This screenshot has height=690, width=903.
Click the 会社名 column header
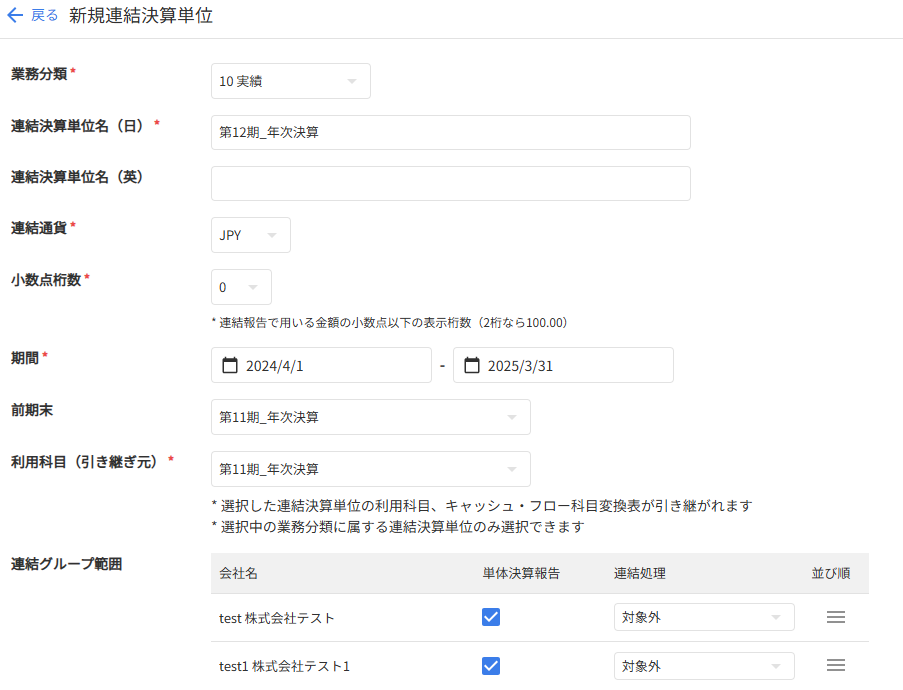(238, 573)
